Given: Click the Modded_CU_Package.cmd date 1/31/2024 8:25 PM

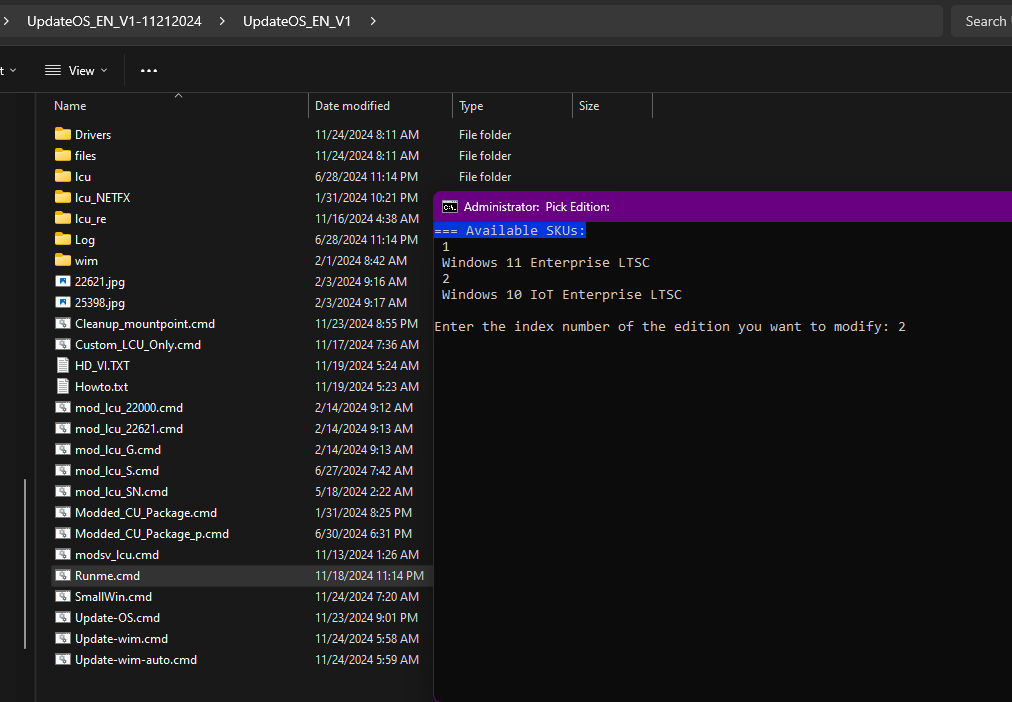Looking at the screenshot, I should coord(363,512).
